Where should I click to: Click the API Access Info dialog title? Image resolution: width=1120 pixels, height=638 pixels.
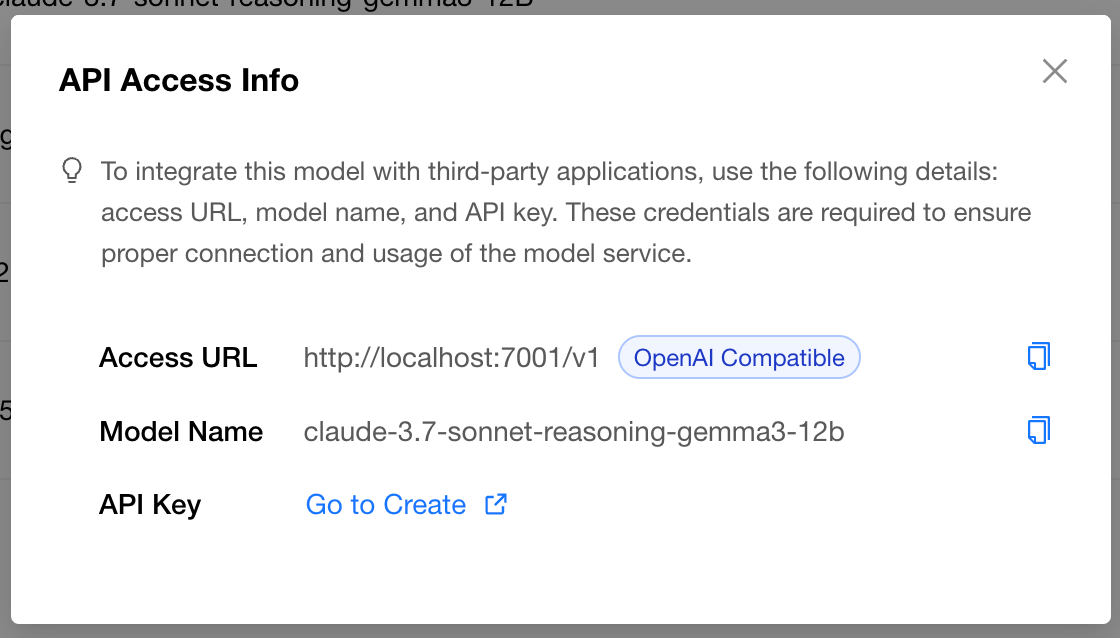click(179, 80)
